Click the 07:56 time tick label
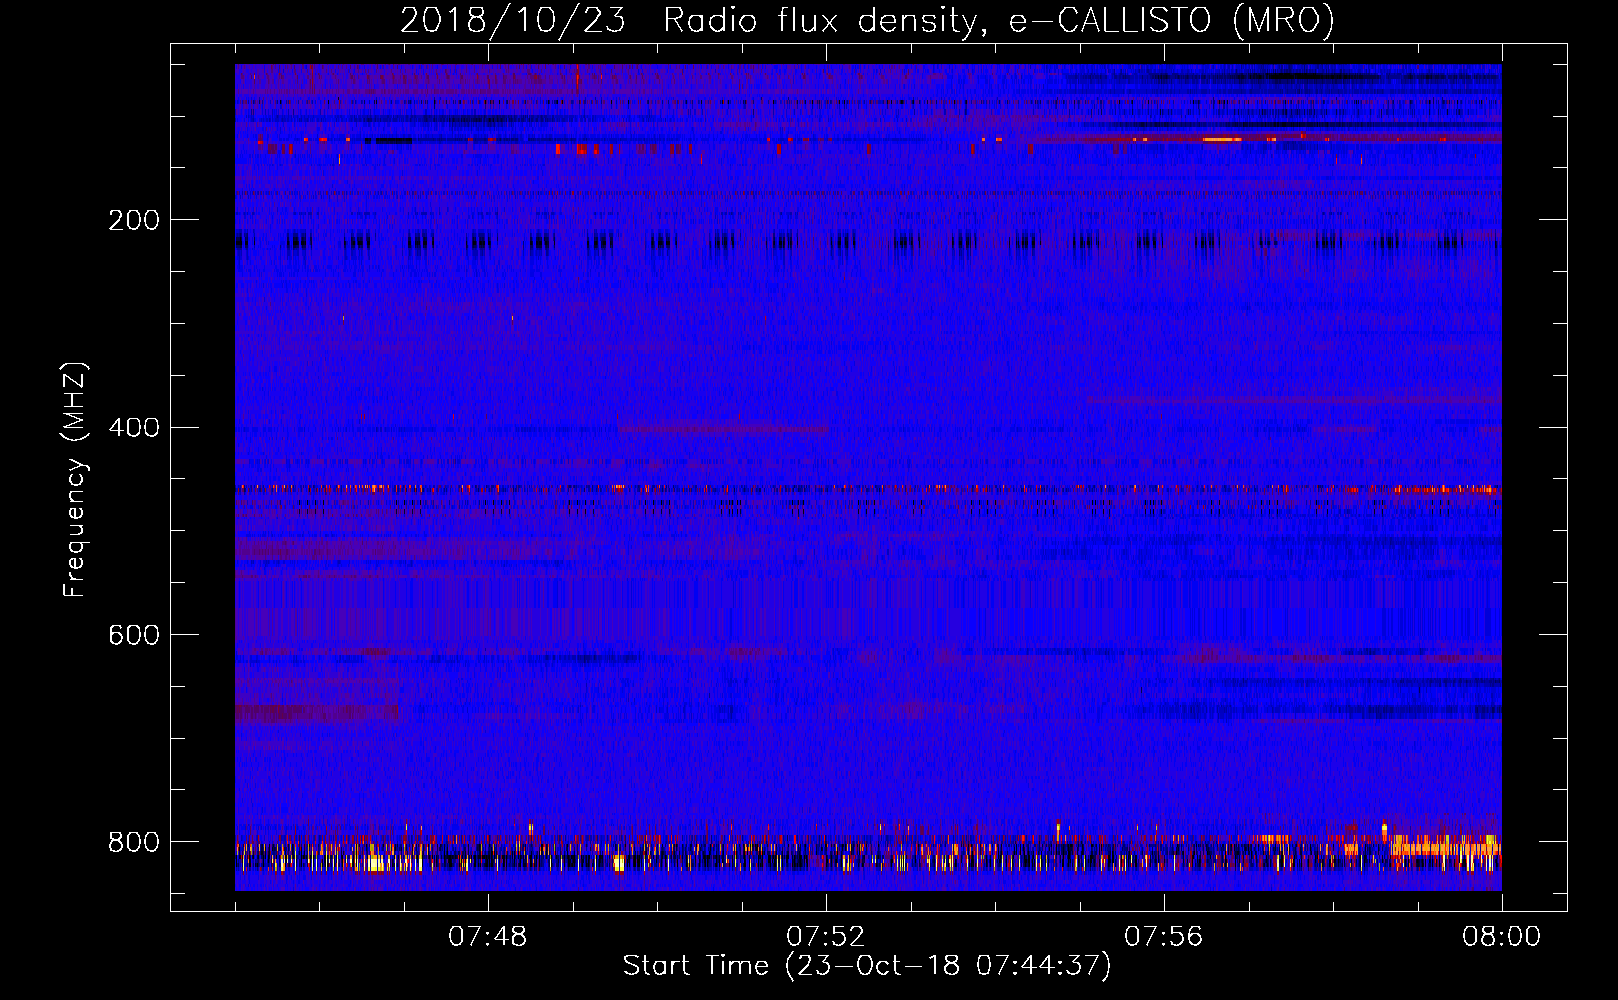The image size is (1618, 1000). [1164, 937]
